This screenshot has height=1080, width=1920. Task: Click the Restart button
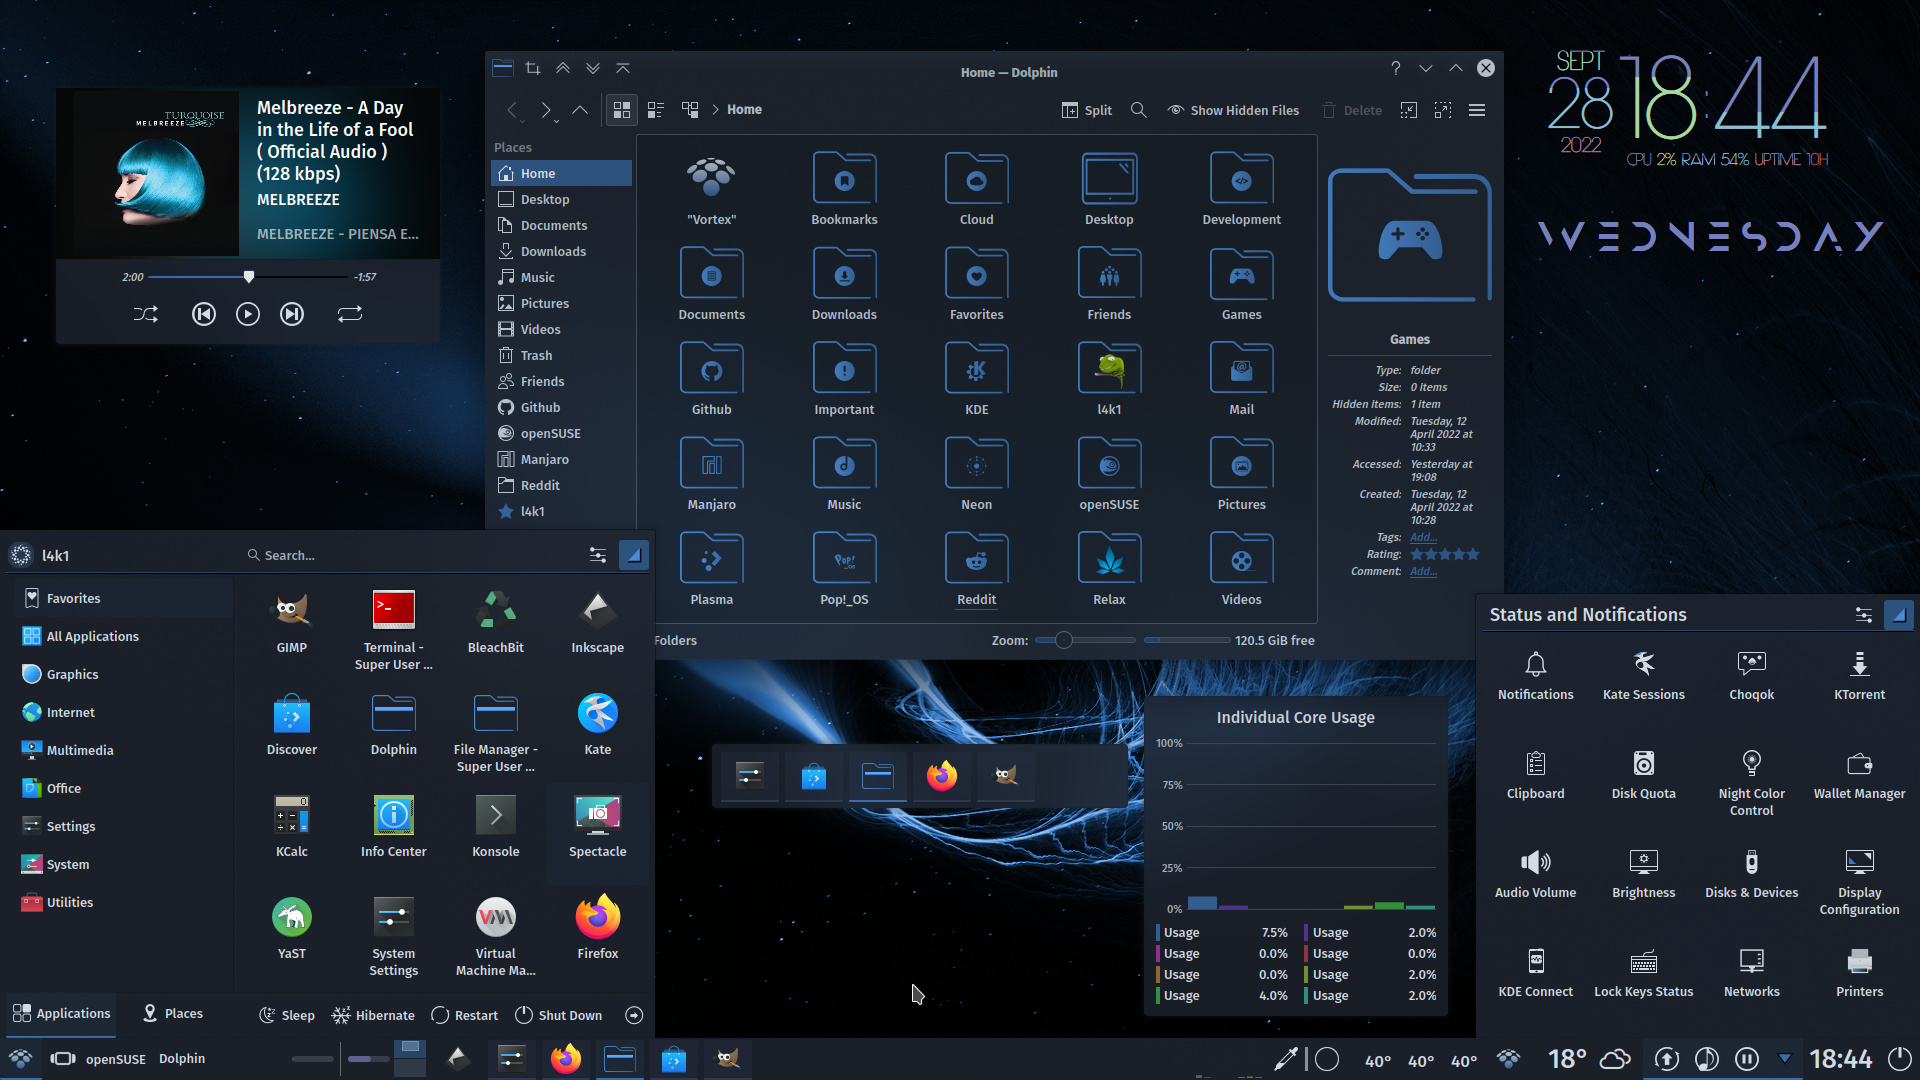point(465,1015)
